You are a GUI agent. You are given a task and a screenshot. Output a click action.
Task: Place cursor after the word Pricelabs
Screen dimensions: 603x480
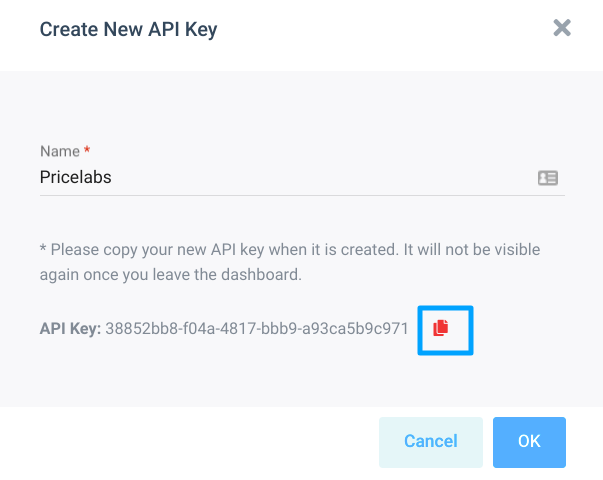pyautogui.click(x=112, y=178)
